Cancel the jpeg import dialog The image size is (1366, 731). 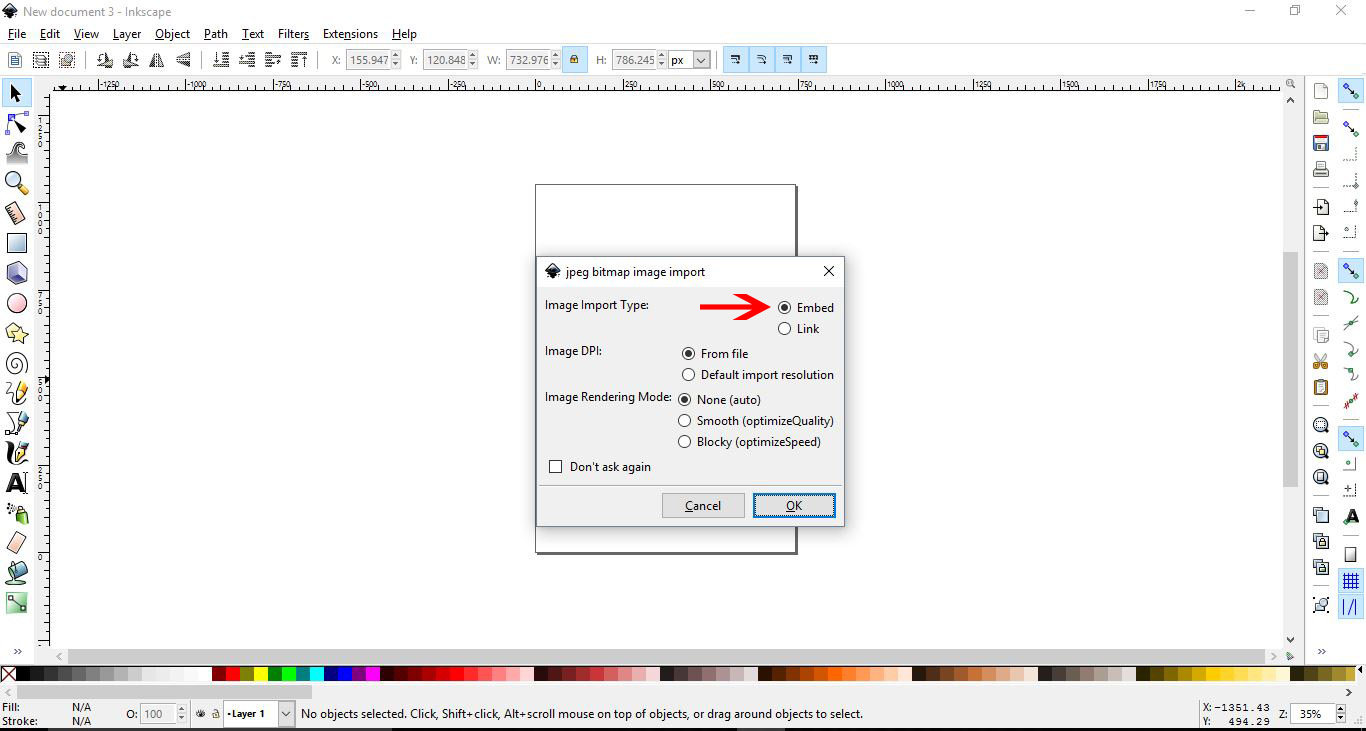tap(703, 506)
